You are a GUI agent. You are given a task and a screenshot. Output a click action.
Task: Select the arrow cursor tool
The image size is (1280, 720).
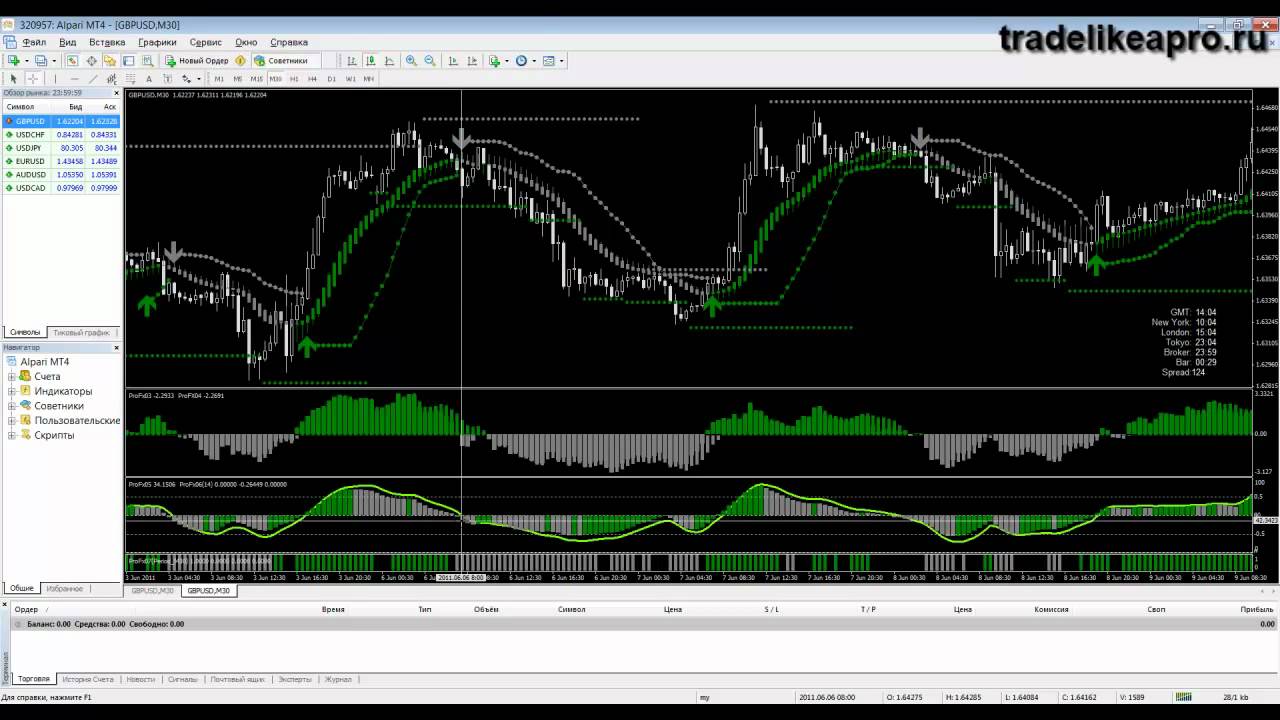(x=13, y=79)
